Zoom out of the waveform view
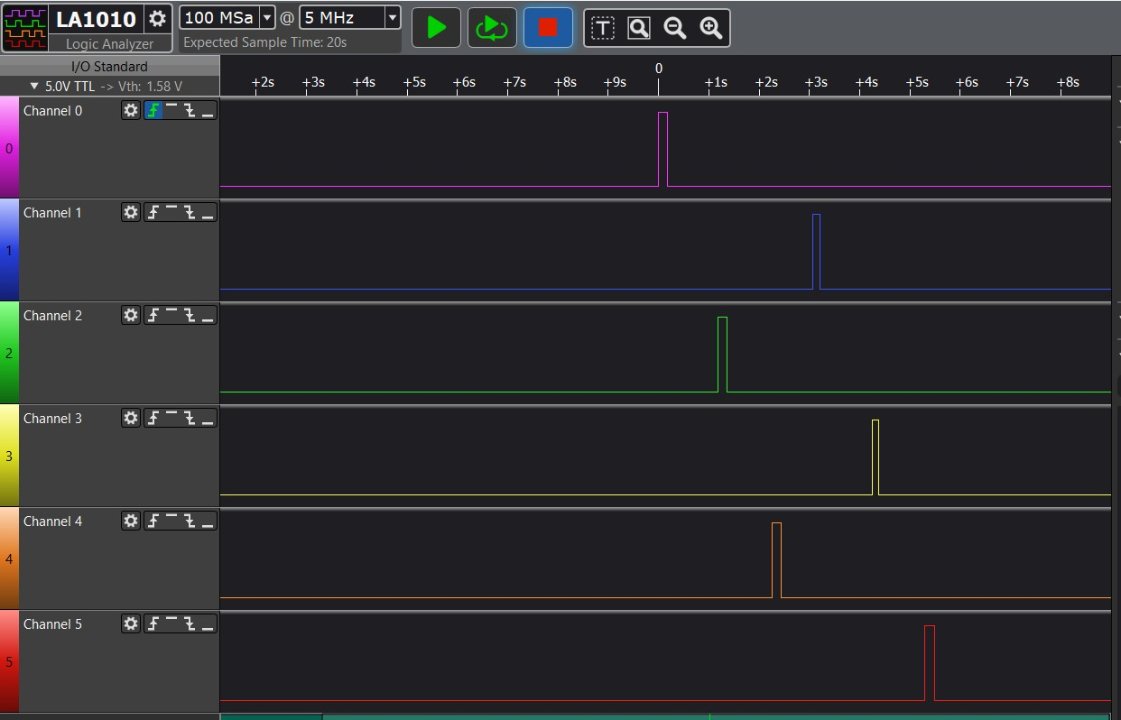This screenshot has width=1121, height=720. (675, 28)
